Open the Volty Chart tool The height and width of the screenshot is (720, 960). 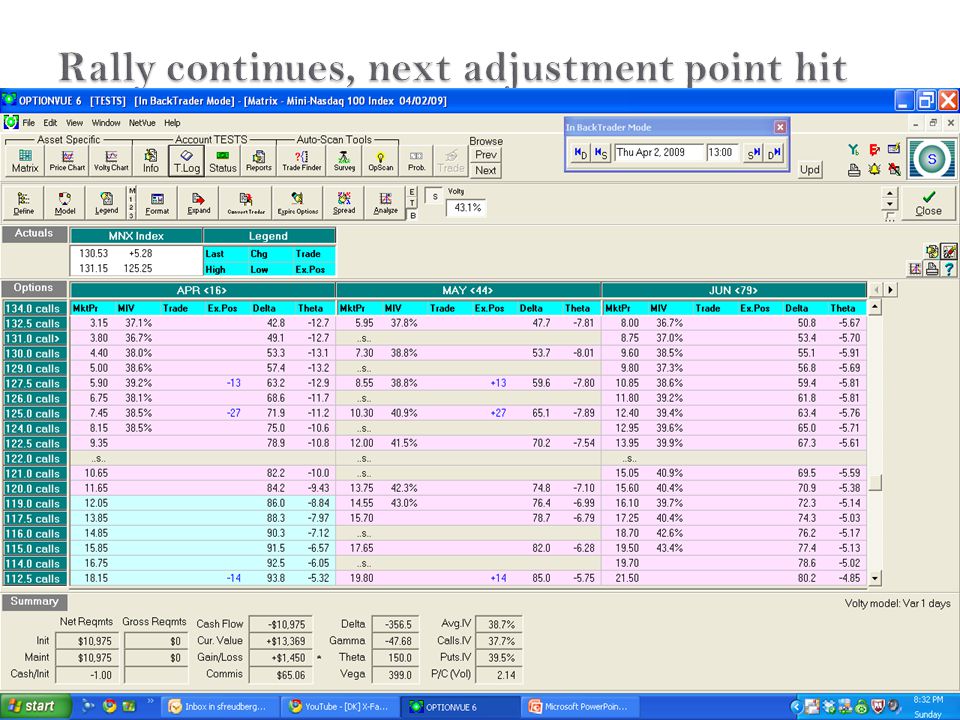pos(111,161)
